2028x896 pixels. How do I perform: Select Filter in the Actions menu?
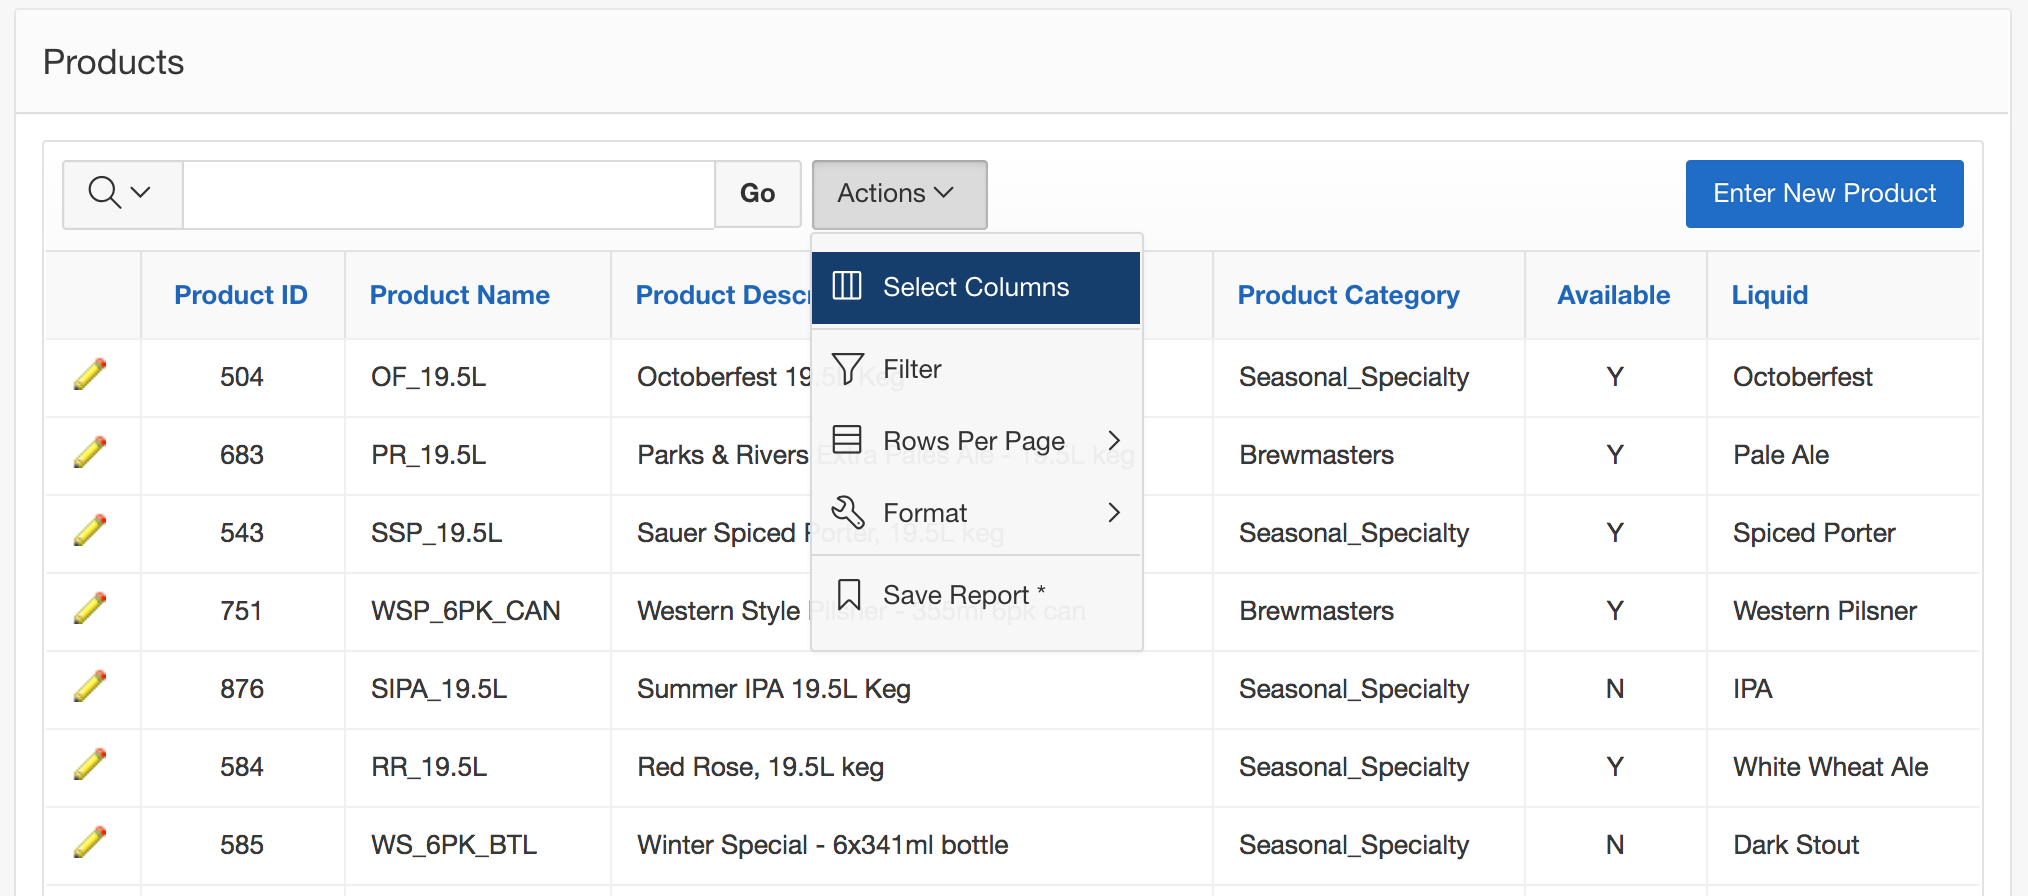tap(912, 370)
